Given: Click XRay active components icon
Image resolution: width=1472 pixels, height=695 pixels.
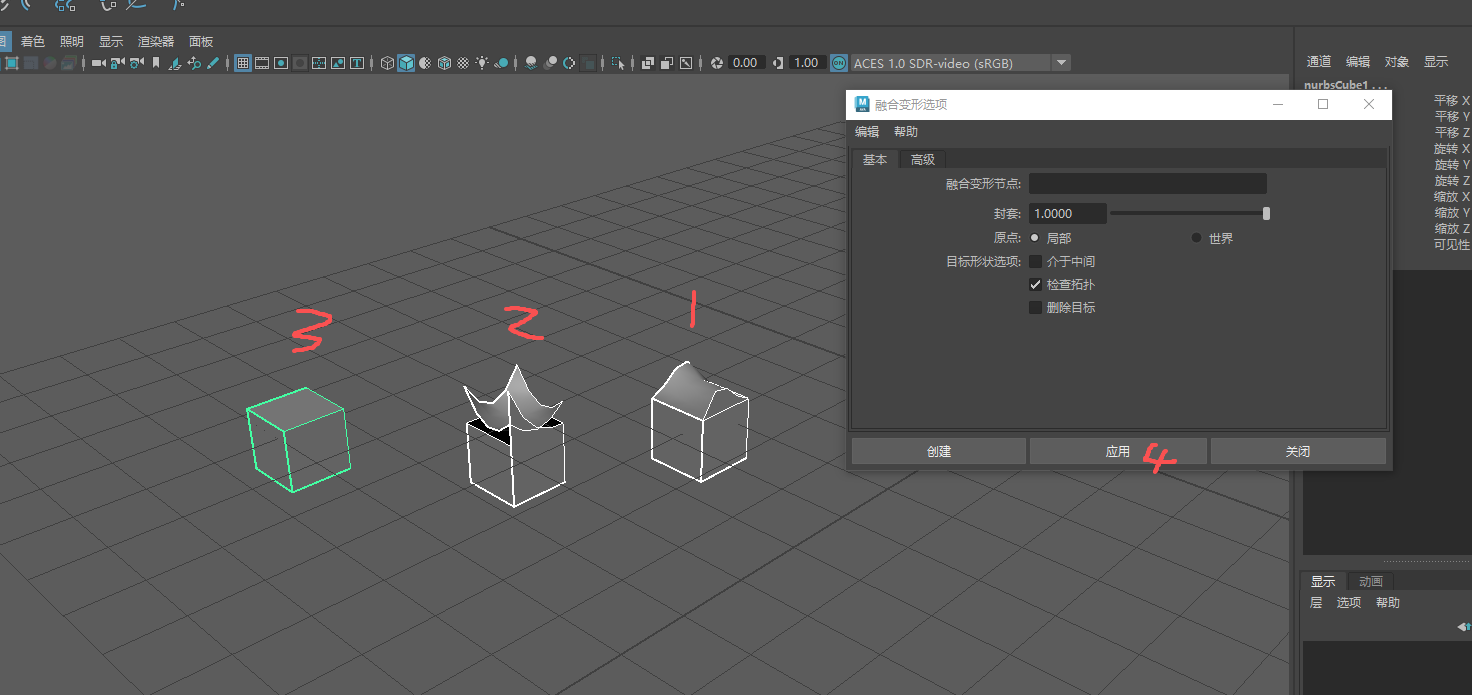Looking at the screenshot, I should click(x=667, y=63).
